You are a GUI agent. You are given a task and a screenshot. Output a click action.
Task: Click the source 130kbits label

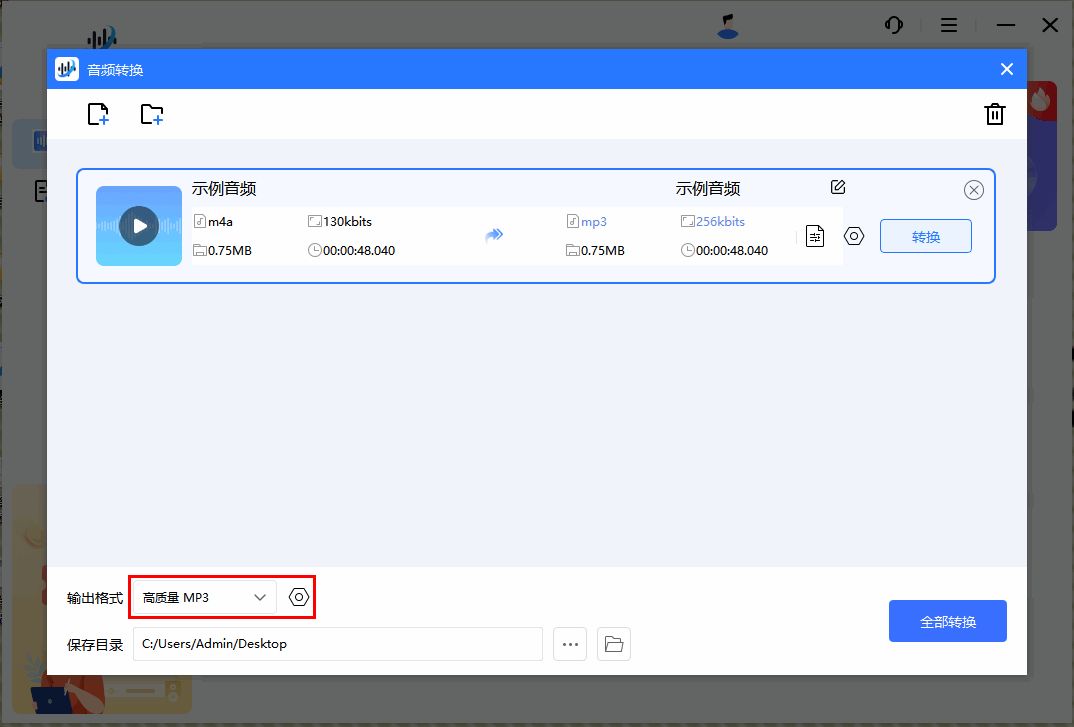click(347, 221)
